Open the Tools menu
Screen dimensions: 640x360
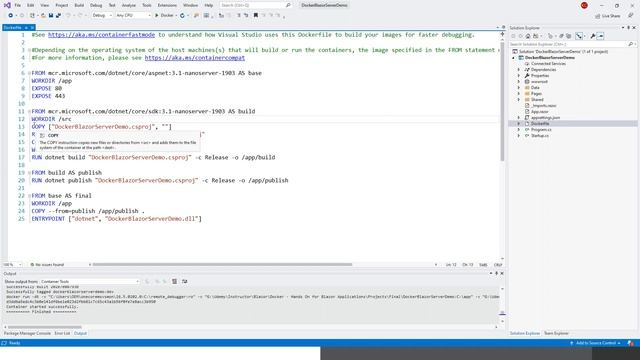[x=147, y=5]
